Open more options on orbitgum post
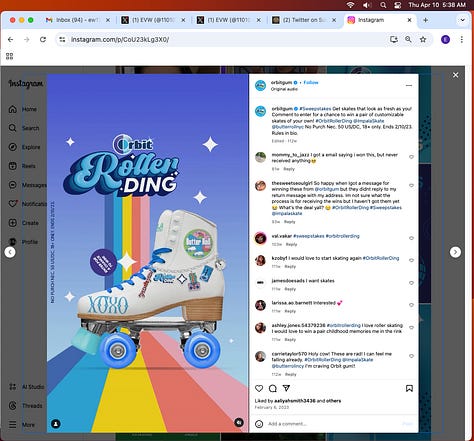The height and width of the screenshot is (441, 474). tap(409, 85)
